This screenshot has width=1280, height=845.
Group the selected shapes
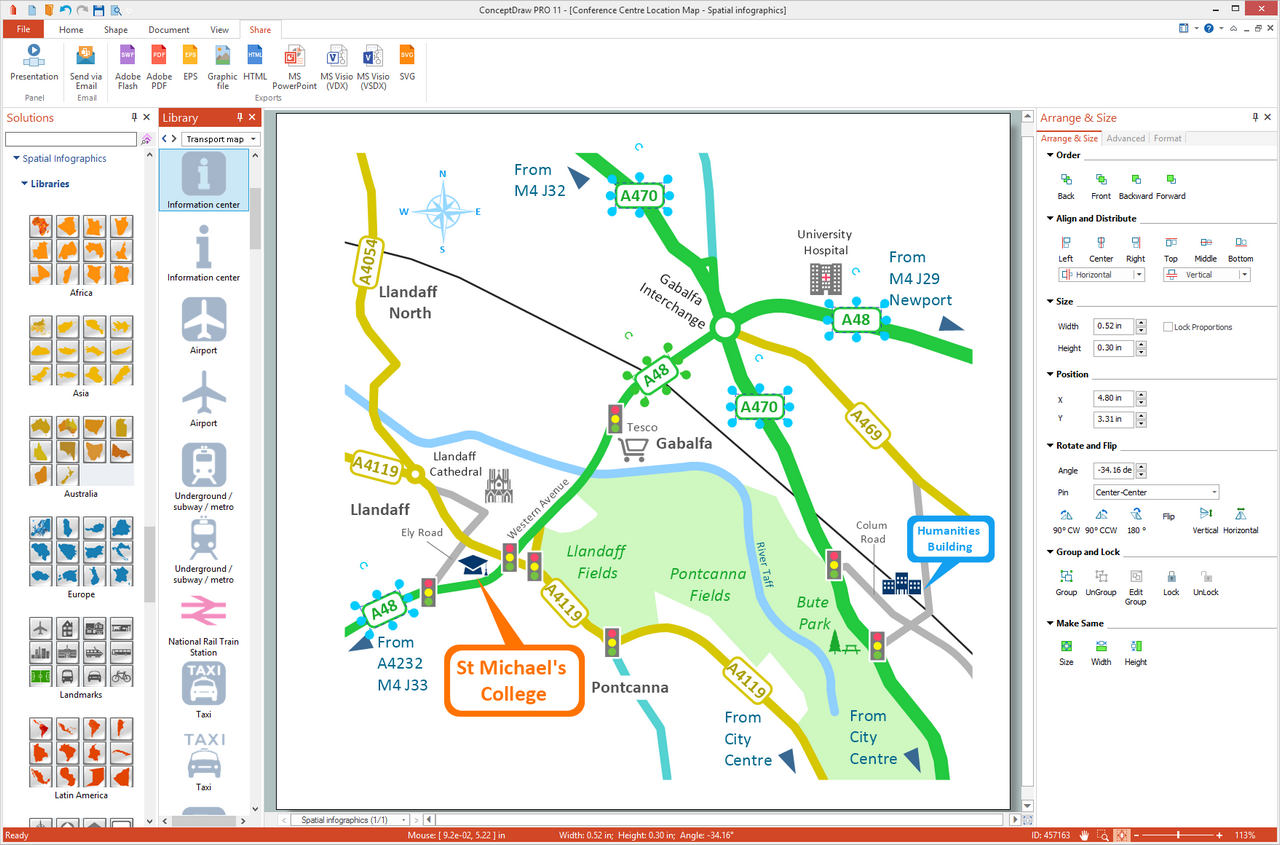[x=1067, y=583]
